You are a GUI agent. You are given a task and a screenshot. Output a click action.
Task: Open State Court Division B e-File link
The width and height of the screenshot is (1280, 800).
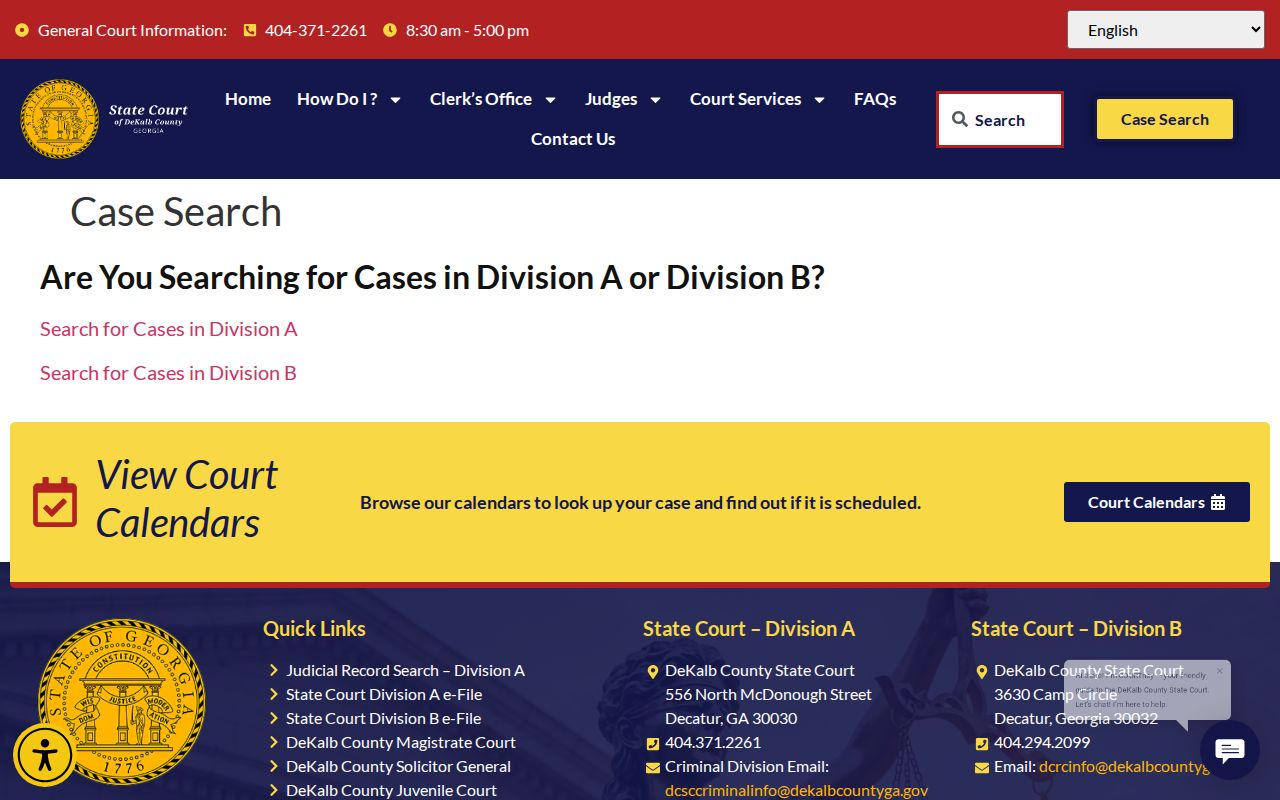(x=384, y=718)
